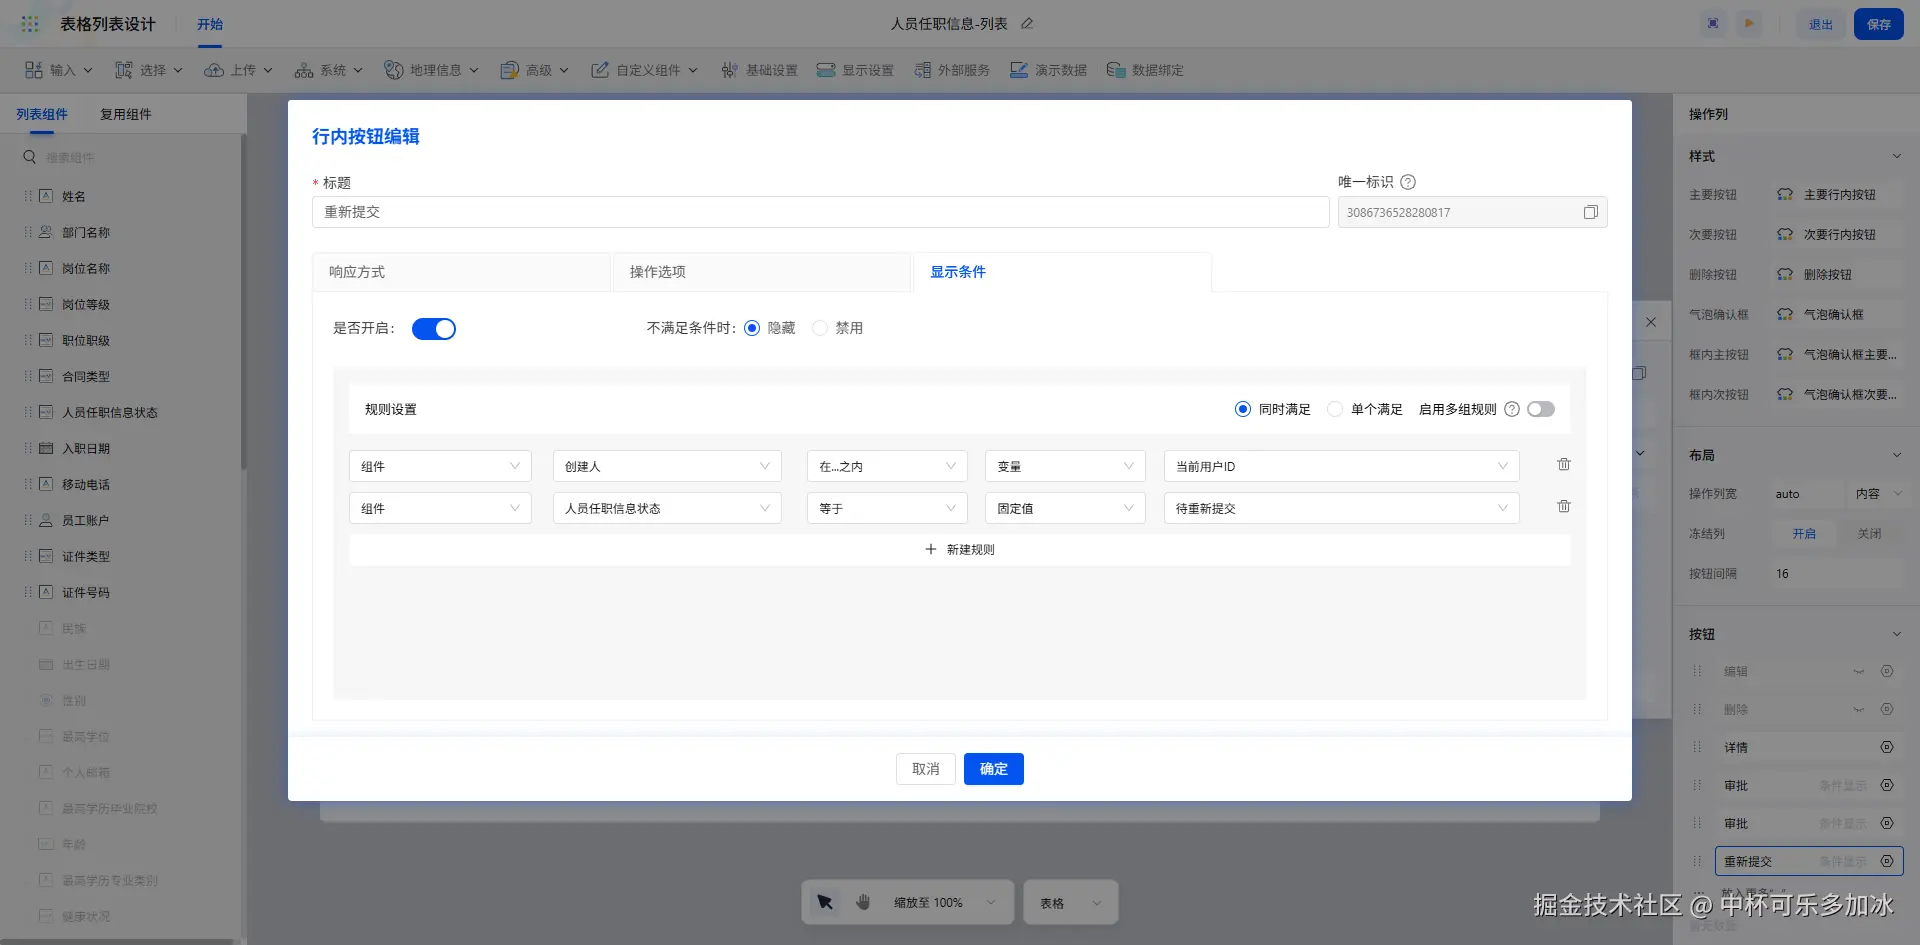Open the 待重新提交 value dropdown
The width and height of the screenshot is (1920, 945).
pyautogui.click(x=1341, y=508)
